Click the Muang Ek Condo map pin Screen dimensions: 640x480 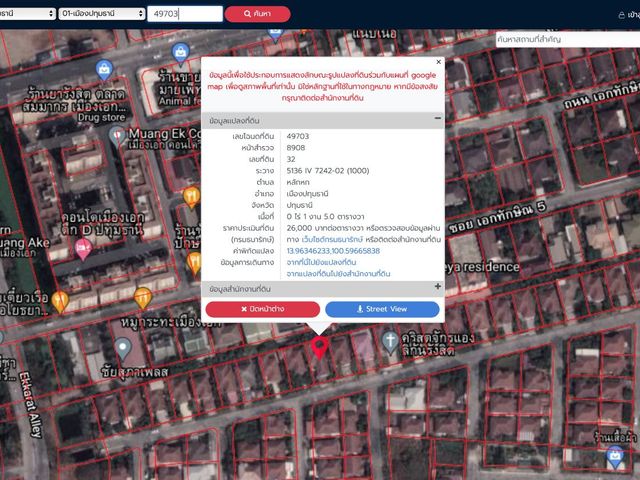[x=117, y=136]
